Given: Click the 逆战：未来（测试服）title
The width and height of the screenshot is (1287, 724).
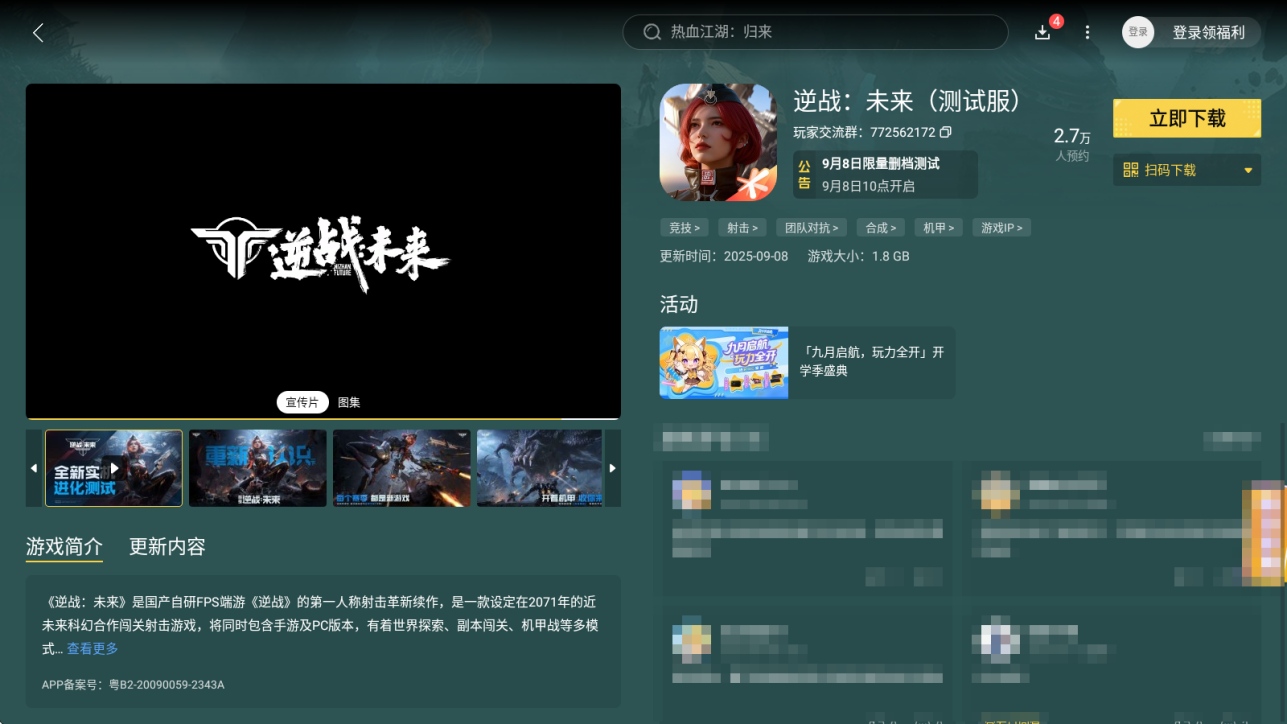Looking at the screenshot, I should tap(907, 101).
